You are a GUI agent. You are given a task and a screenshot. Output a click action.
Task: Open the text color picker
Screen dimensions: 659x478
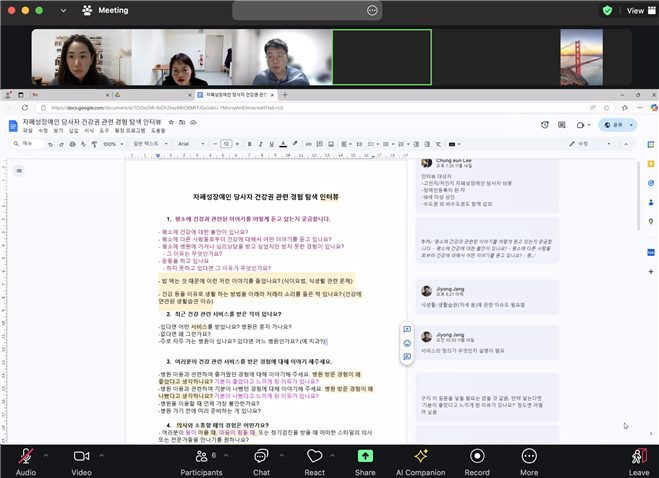coord(283,144)
